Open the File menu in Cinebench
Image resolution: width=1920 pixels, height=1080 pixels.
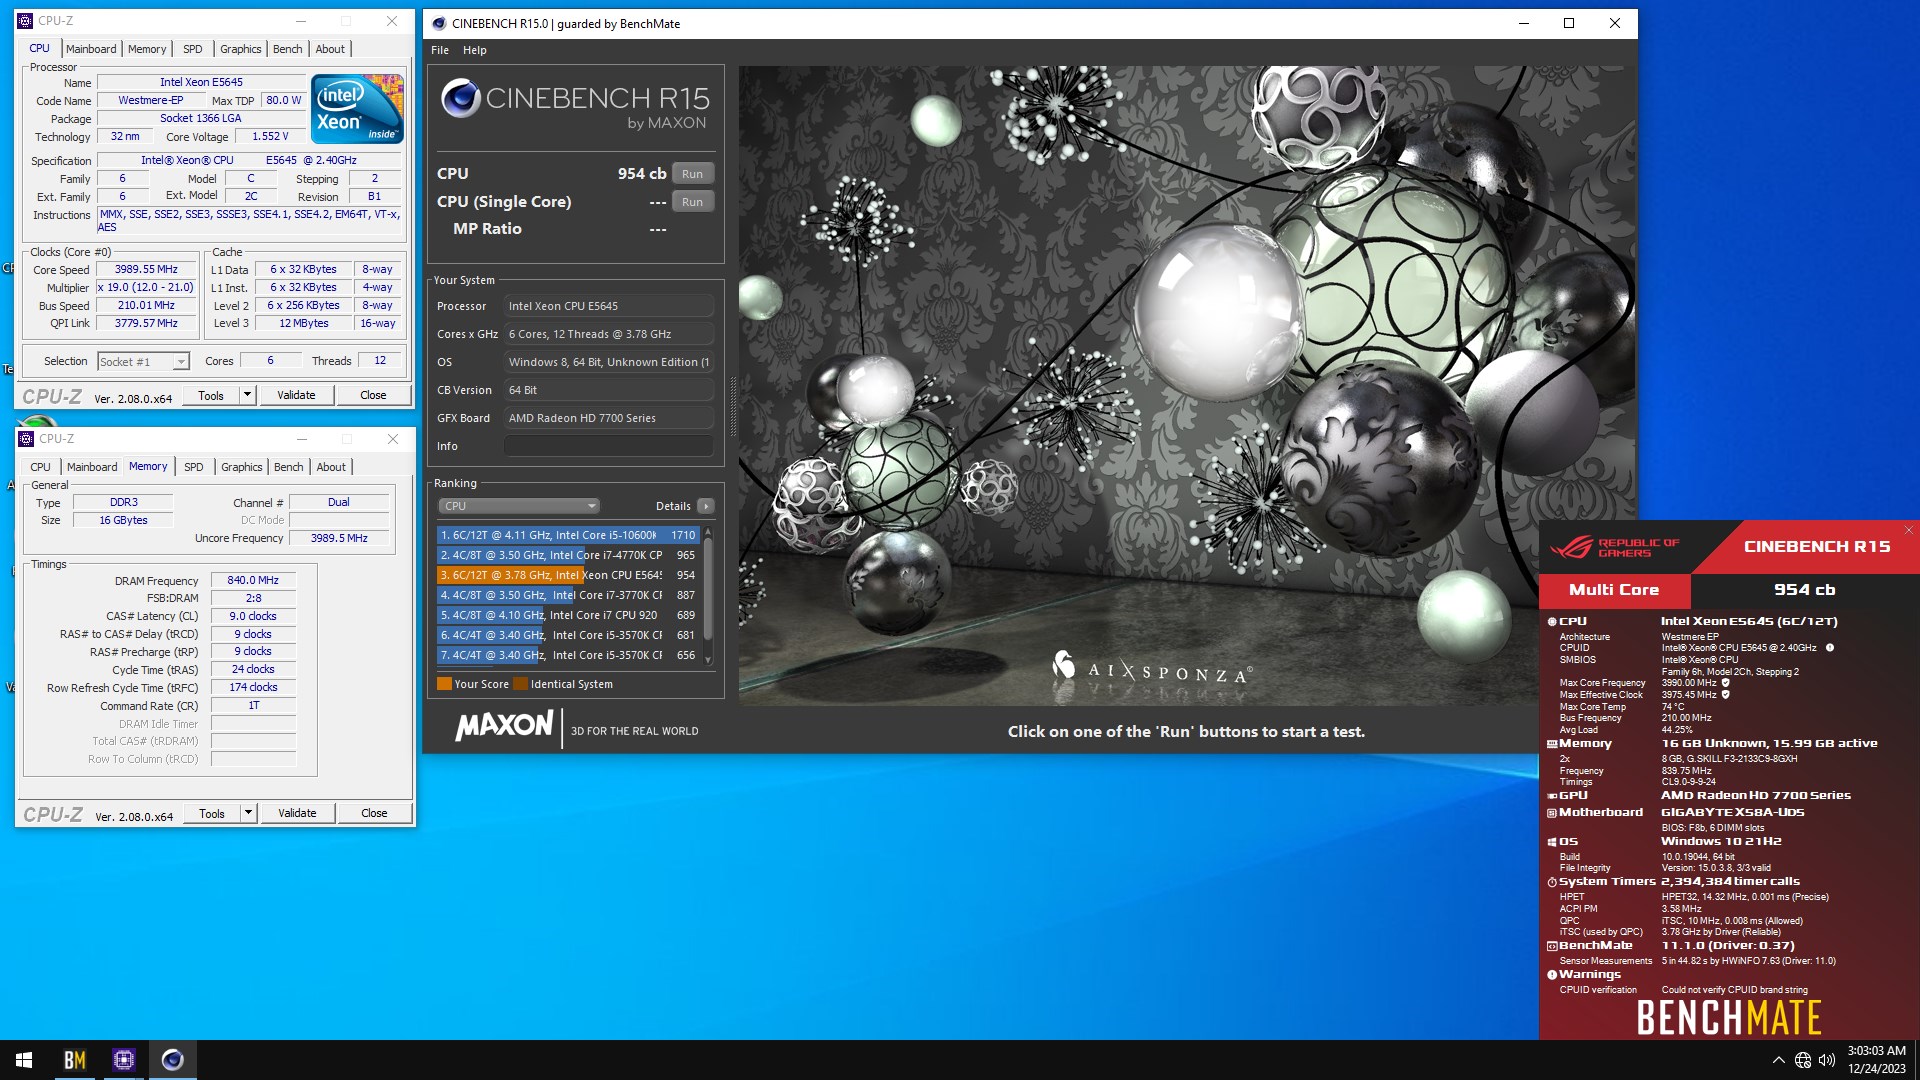pos(440,50)
